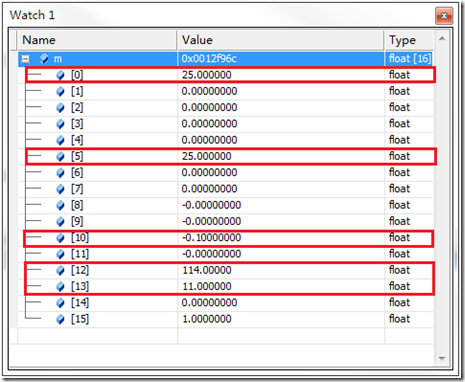The image size is (465, 382).
Task: Click the cube icon for element [3]
Action: (x=60, y=124)
